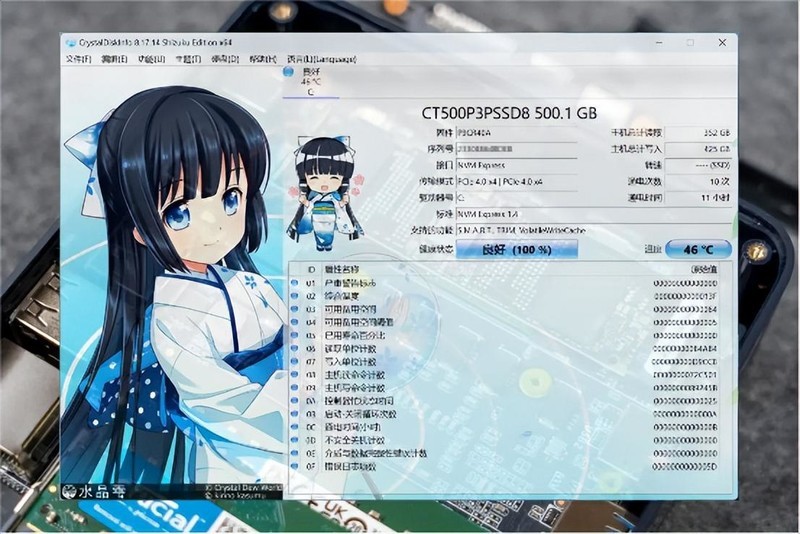
Task: Click status orb of attribute 0C 通电时间
Action: point(294,427)
